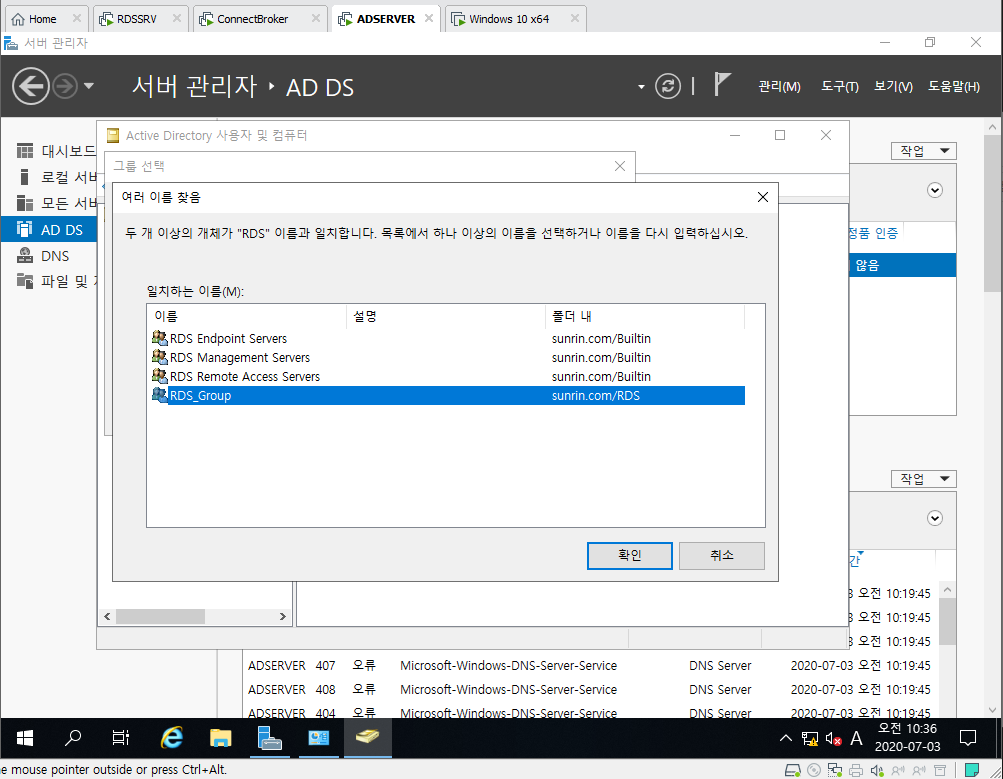Click the refresh icon in Server Manager header

point(668,86)
